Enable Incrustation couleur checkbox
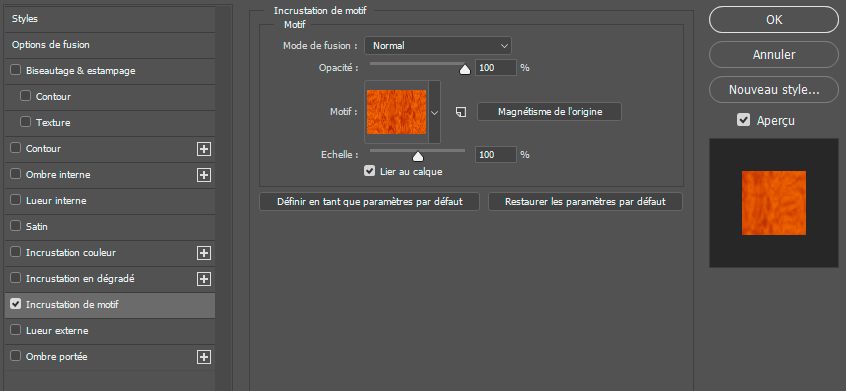 coord(15,252)
